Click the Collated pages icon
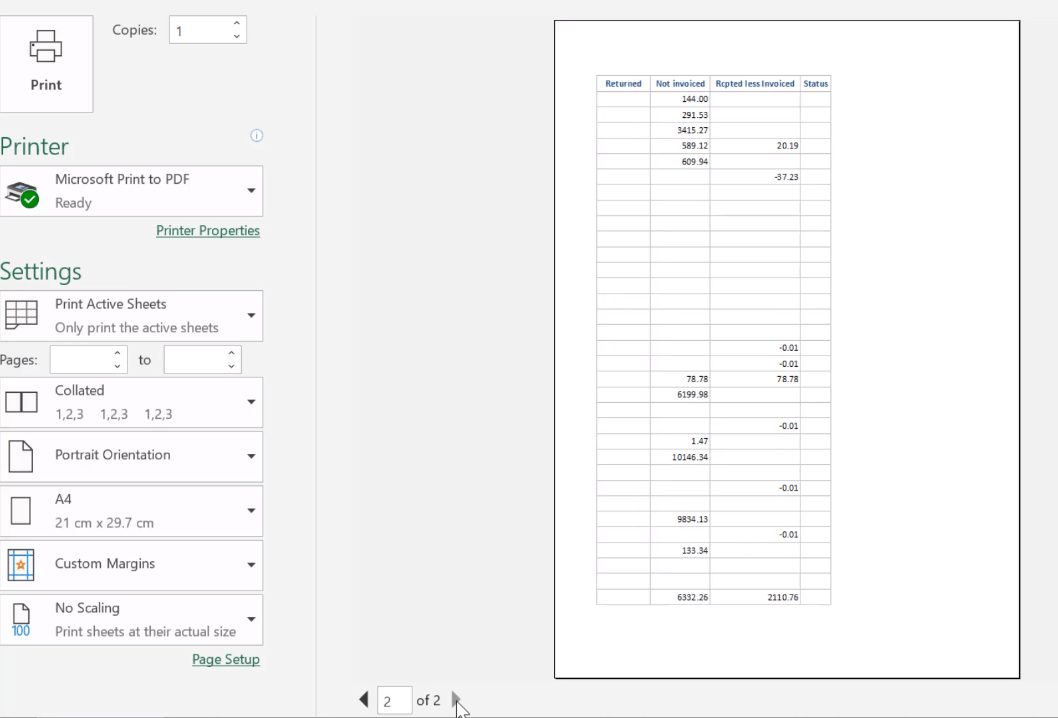 point(21,402)
